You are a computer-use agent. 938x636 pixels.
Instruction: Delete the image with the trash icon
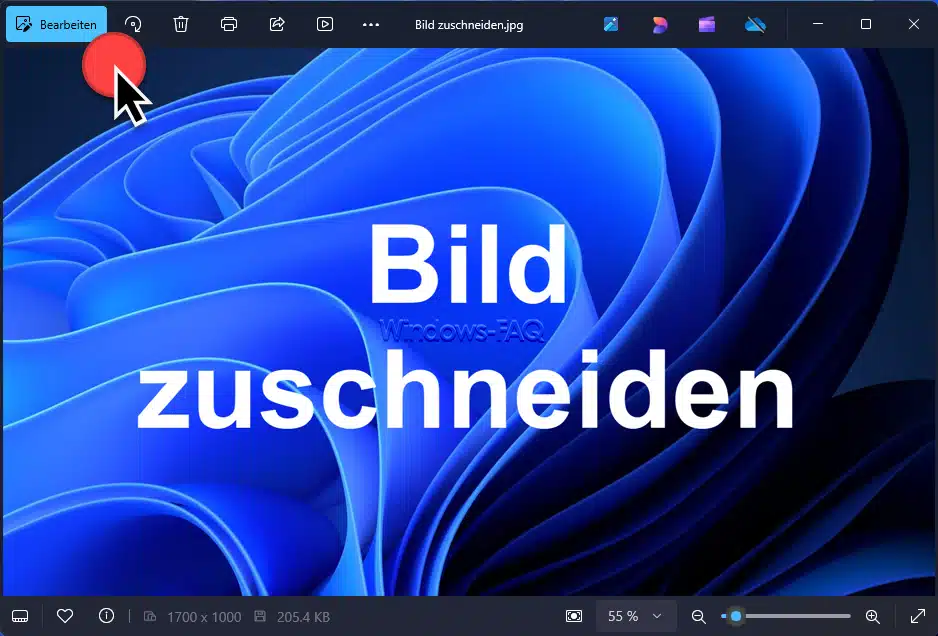click(181, 25)
